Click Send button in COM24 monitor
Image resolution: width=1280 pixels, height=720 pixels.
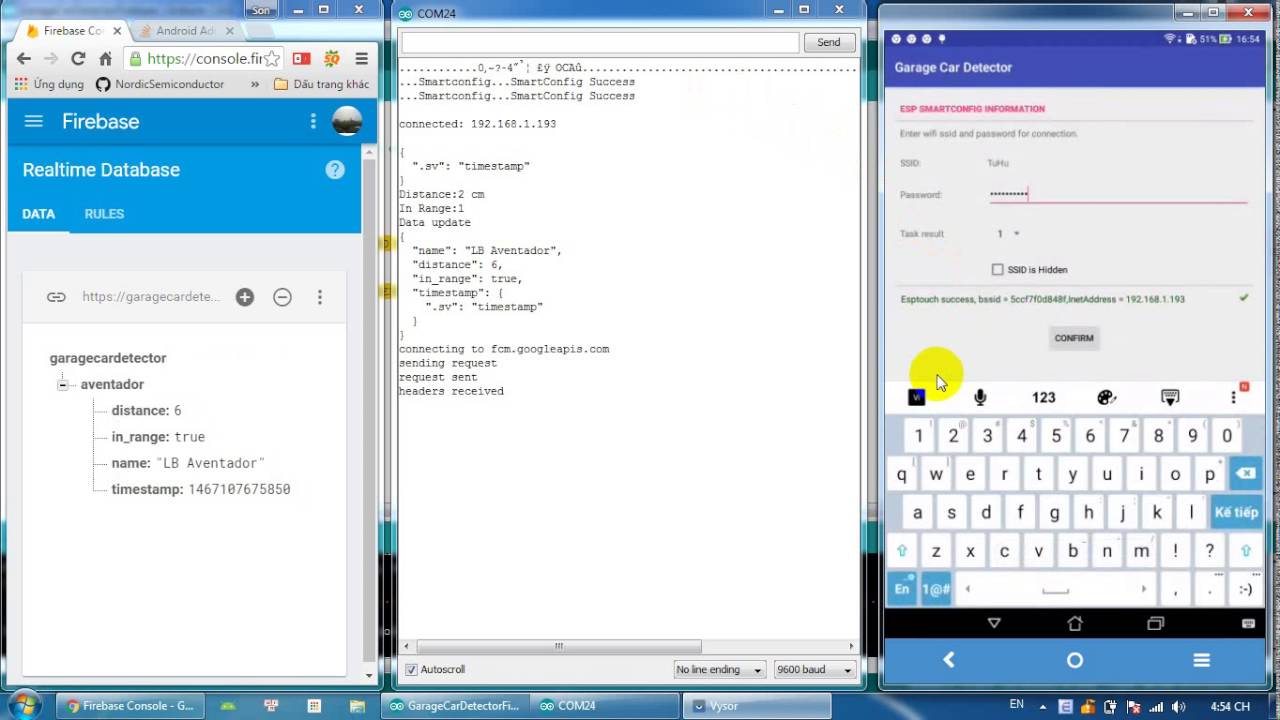click(x=829, y=42)
